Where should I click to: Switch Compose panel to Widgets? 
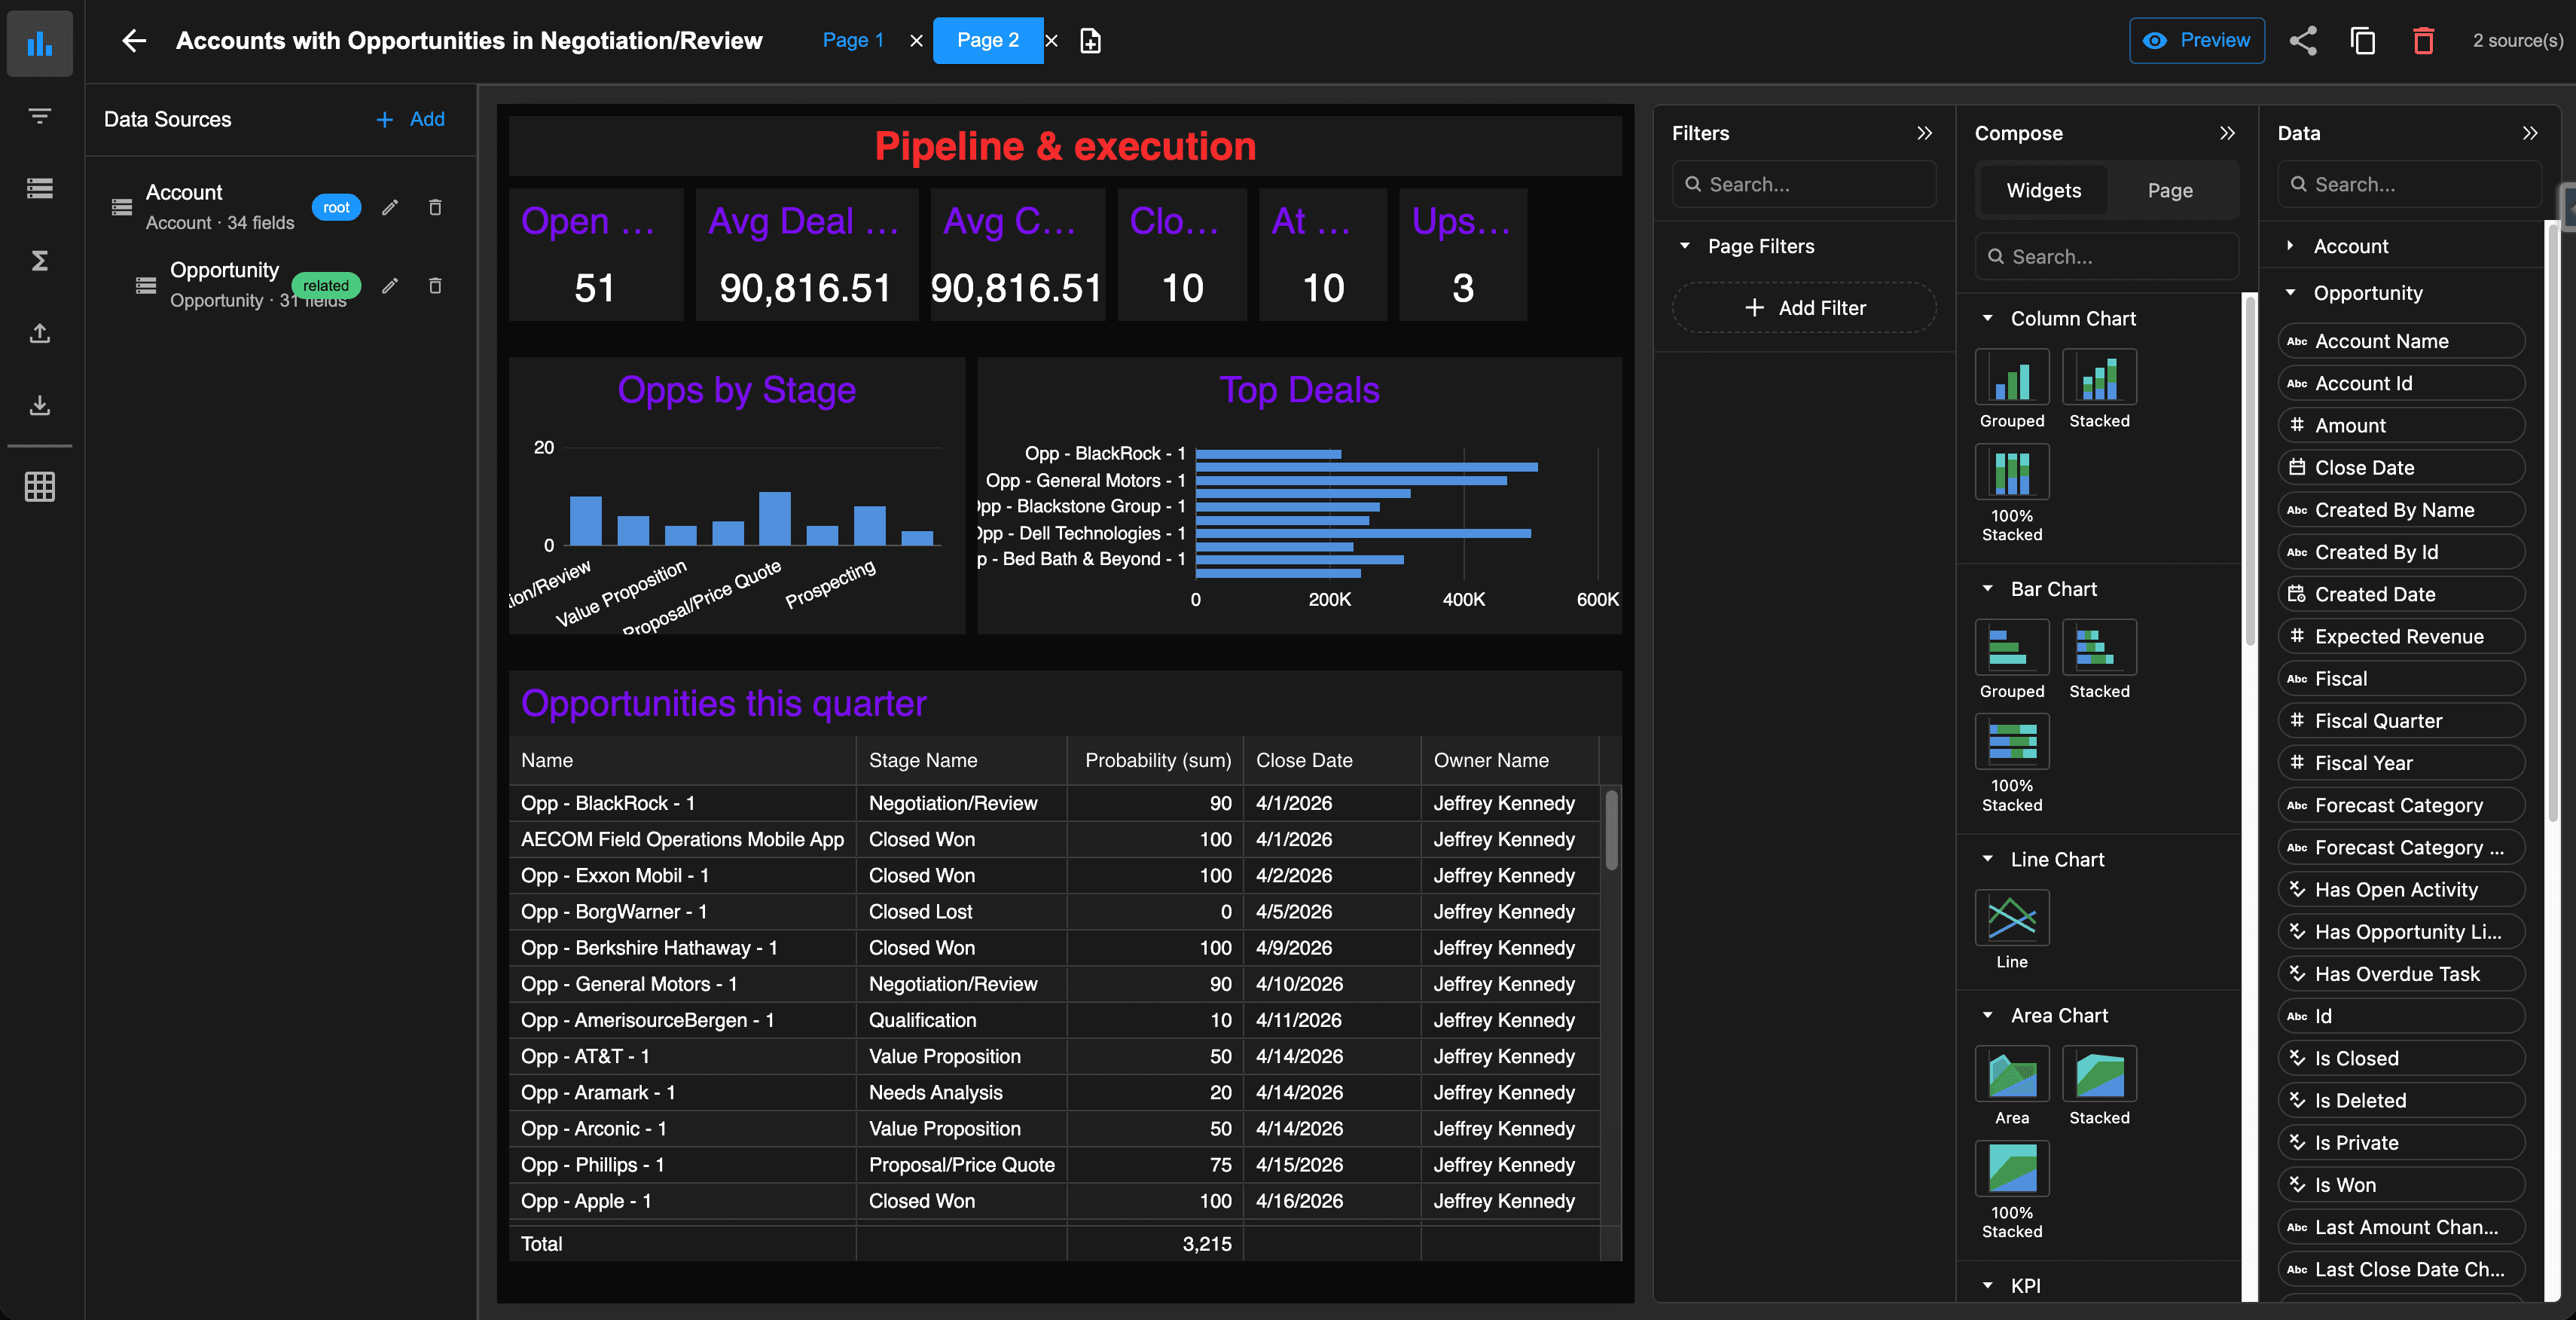click(2043, 190)
